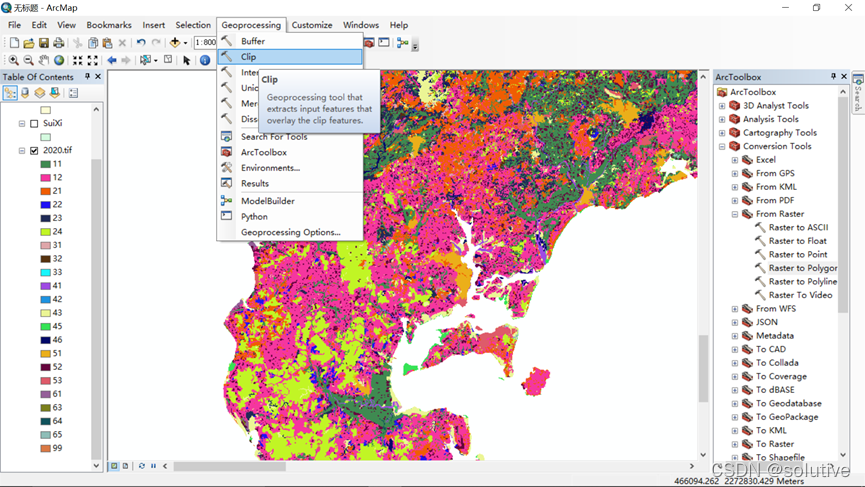The image size is (865, 487).
Task: Click the Add Data button
Action: coord(175,42)
